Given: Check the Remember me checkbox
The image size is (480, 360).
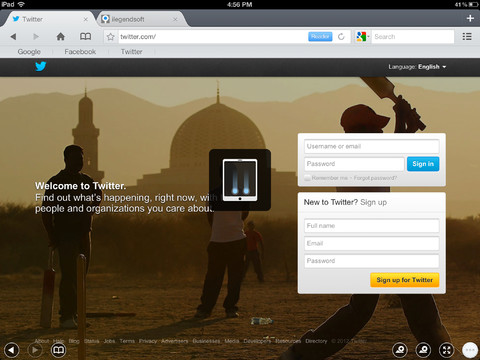Looking at the screenshot, I should point(307,178).
